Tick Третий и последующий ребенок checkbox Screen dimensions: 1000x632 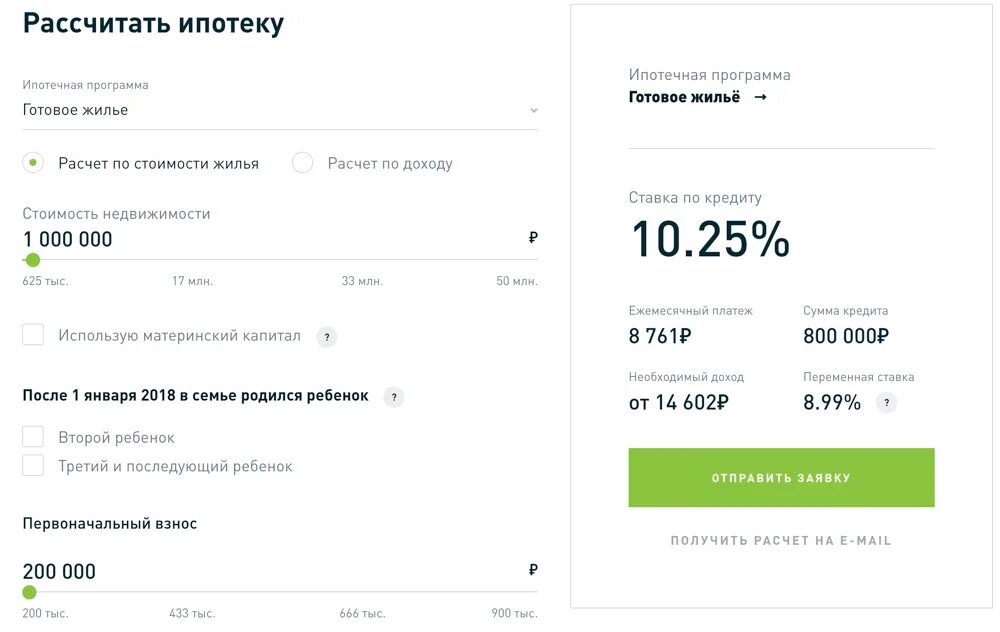point(33,465)
